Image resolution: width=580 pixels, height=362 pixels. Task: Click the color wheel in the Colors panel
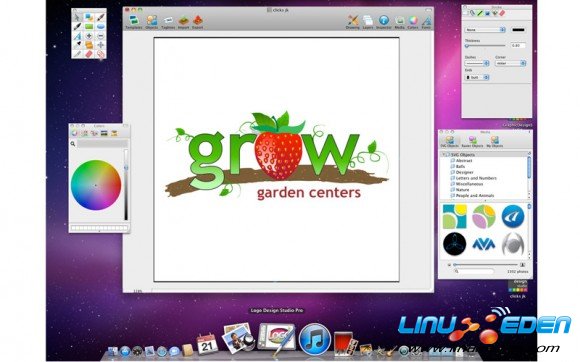pyautogui.click(x=96, y=185)
